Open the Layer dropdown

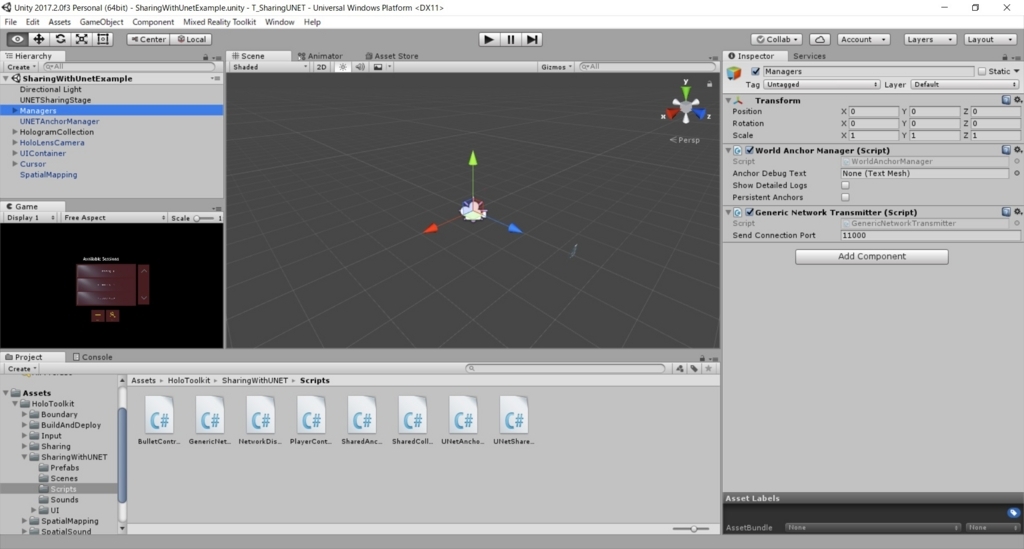point(965,84)
